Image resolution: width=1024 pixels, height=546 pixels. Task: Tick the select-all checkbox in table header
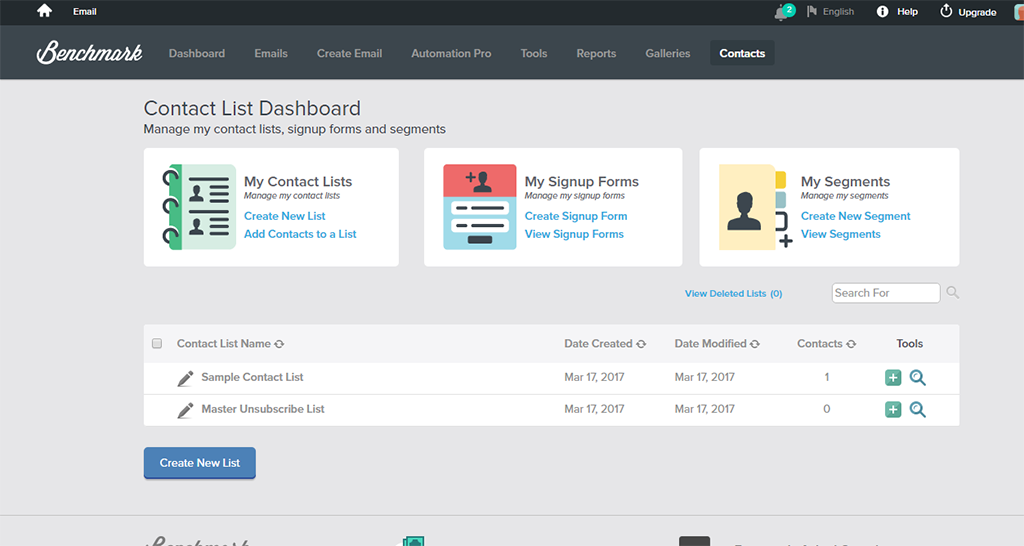click(x=157, y=344)
